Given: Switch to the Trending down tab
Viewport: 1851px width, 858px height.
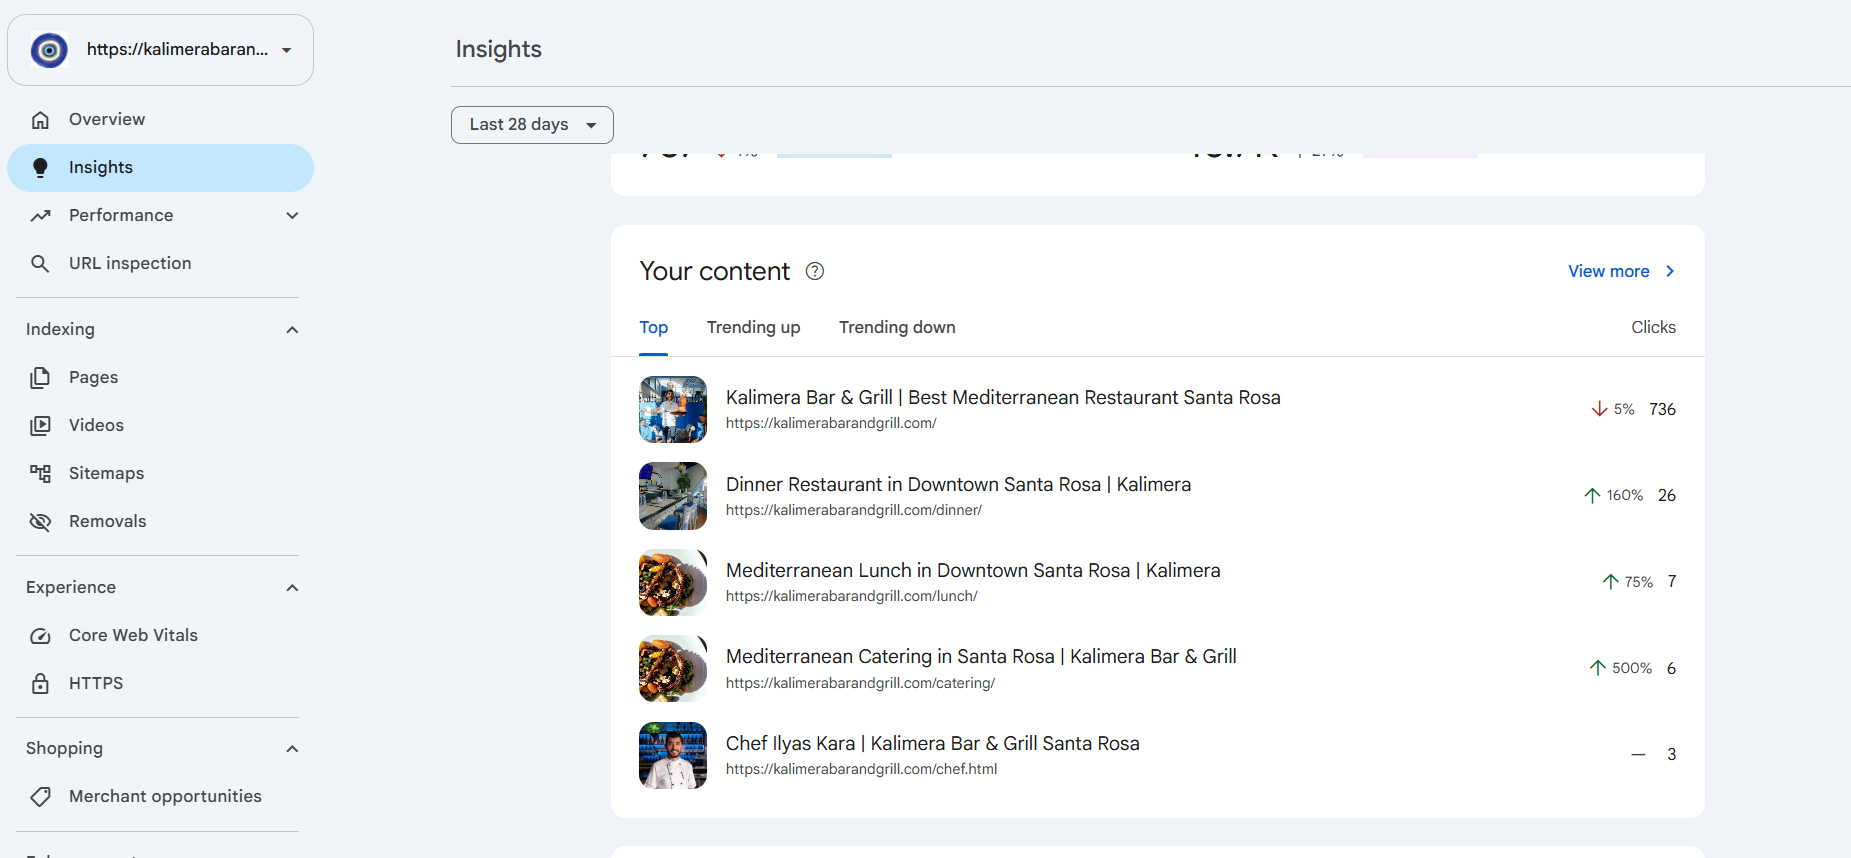Looking at the screenshot, I should pos(897,328).
